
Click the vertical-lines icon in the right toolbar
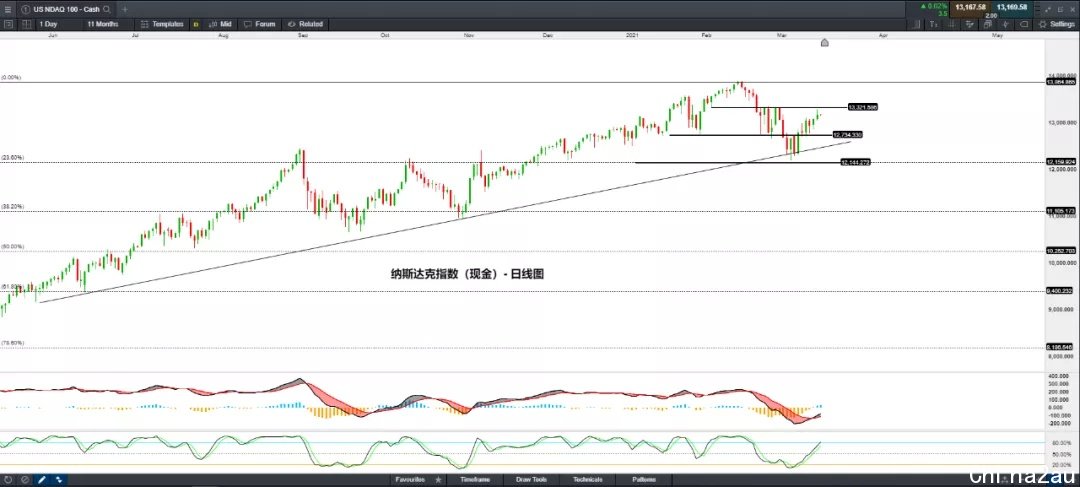[x=951, y=24]
